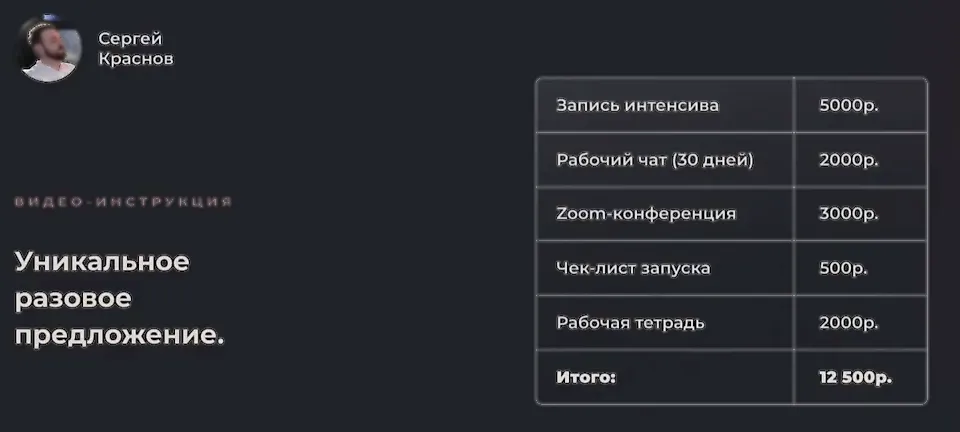Select the Рабочая тетрадь table cell

[630, 323]
